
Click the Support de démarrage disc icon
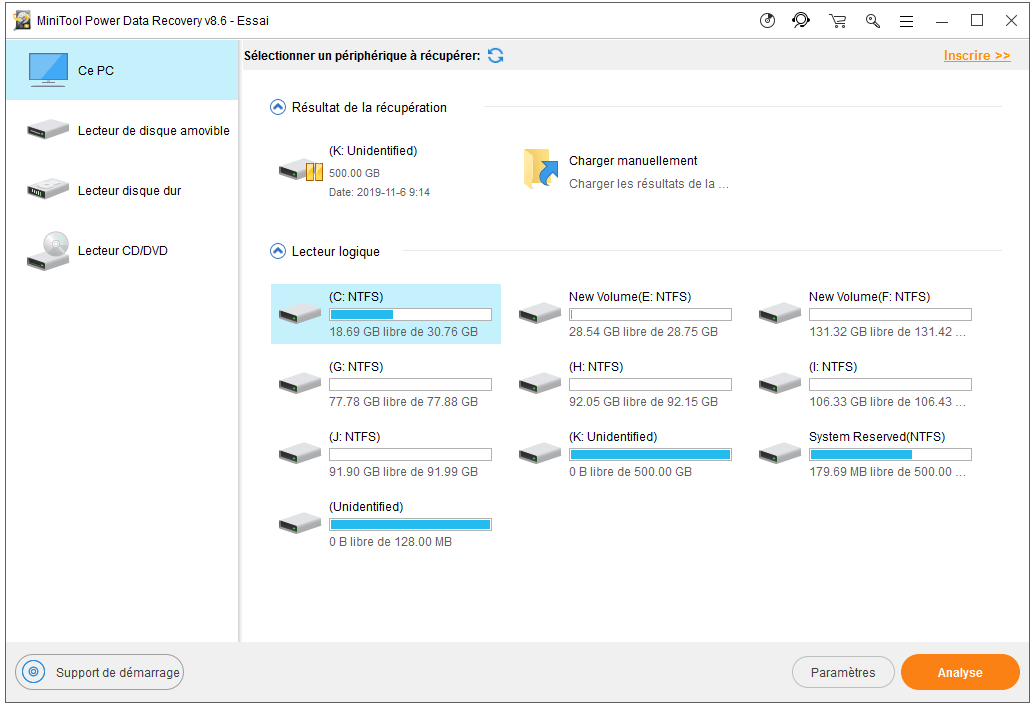[x=34, y=672]
